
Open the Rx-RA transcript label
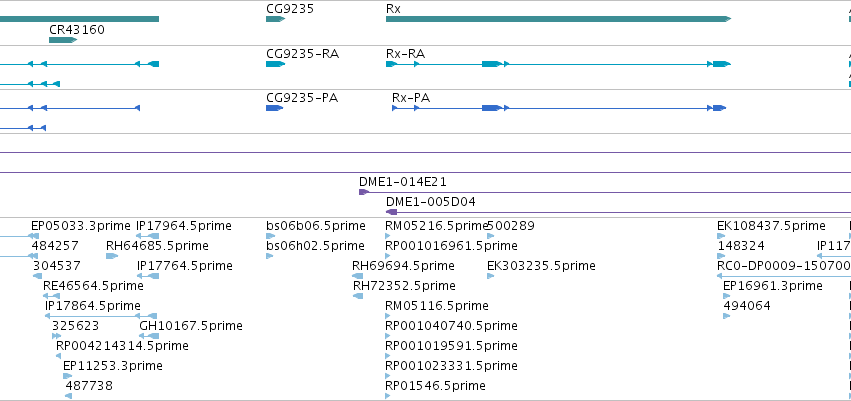405,54
